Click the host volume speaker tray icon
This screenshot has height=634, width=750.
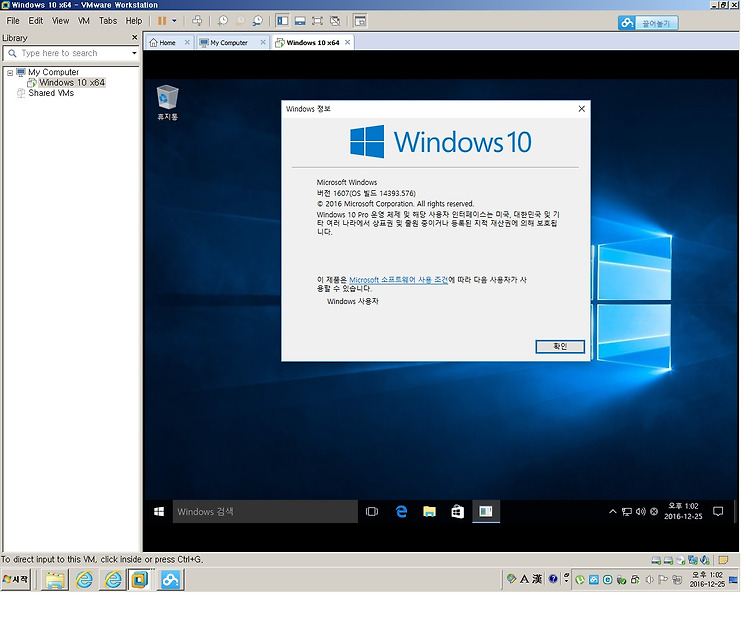649,580
